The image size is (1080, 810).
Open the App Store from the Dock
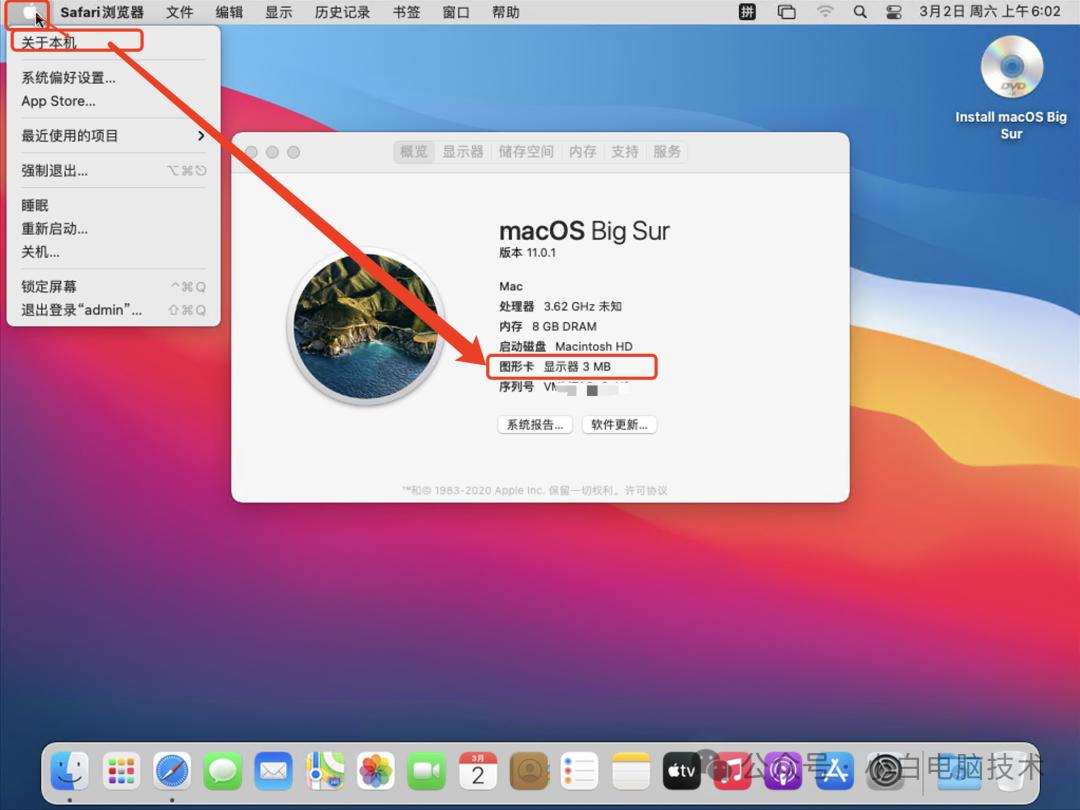tap(835, 772)
